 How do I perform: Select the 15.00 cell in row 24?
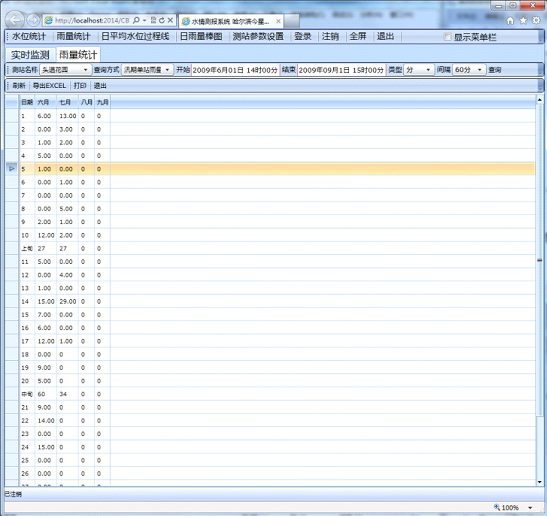click(46, 447)
